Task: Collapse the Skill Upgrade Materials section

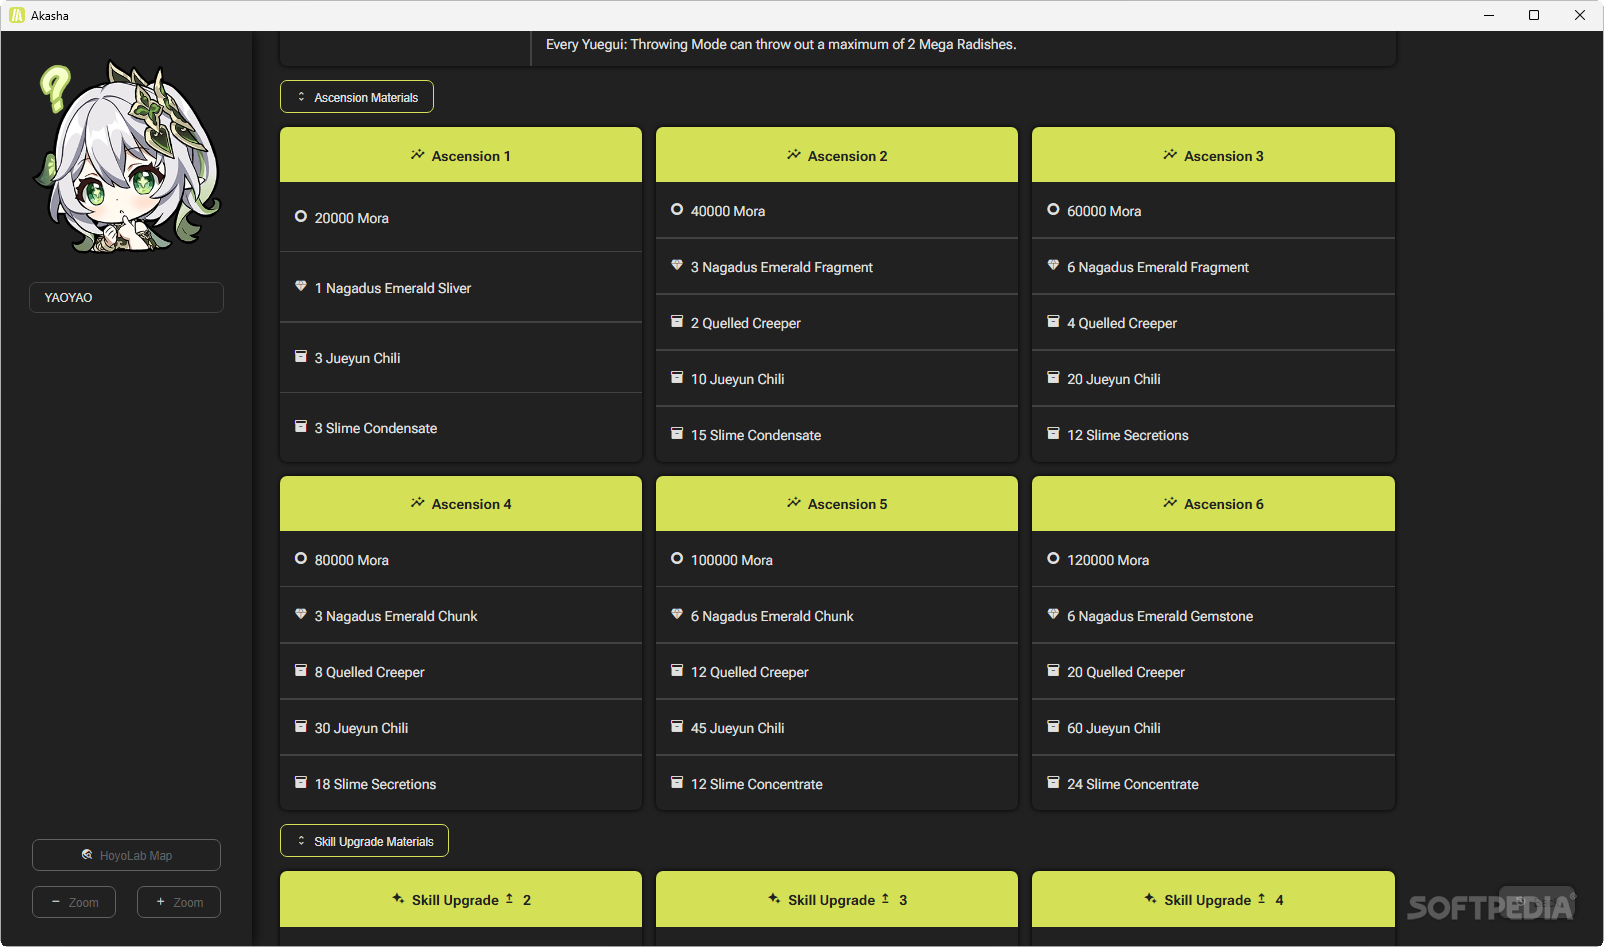Action: 364,841
